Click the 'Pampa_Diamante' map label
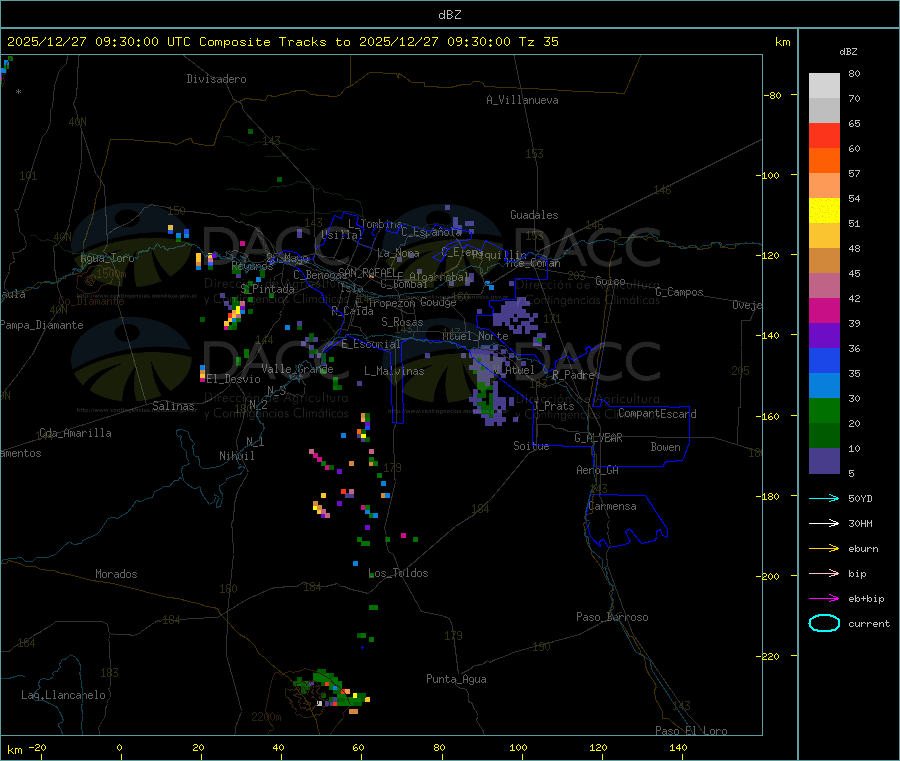 click(42, 325)
